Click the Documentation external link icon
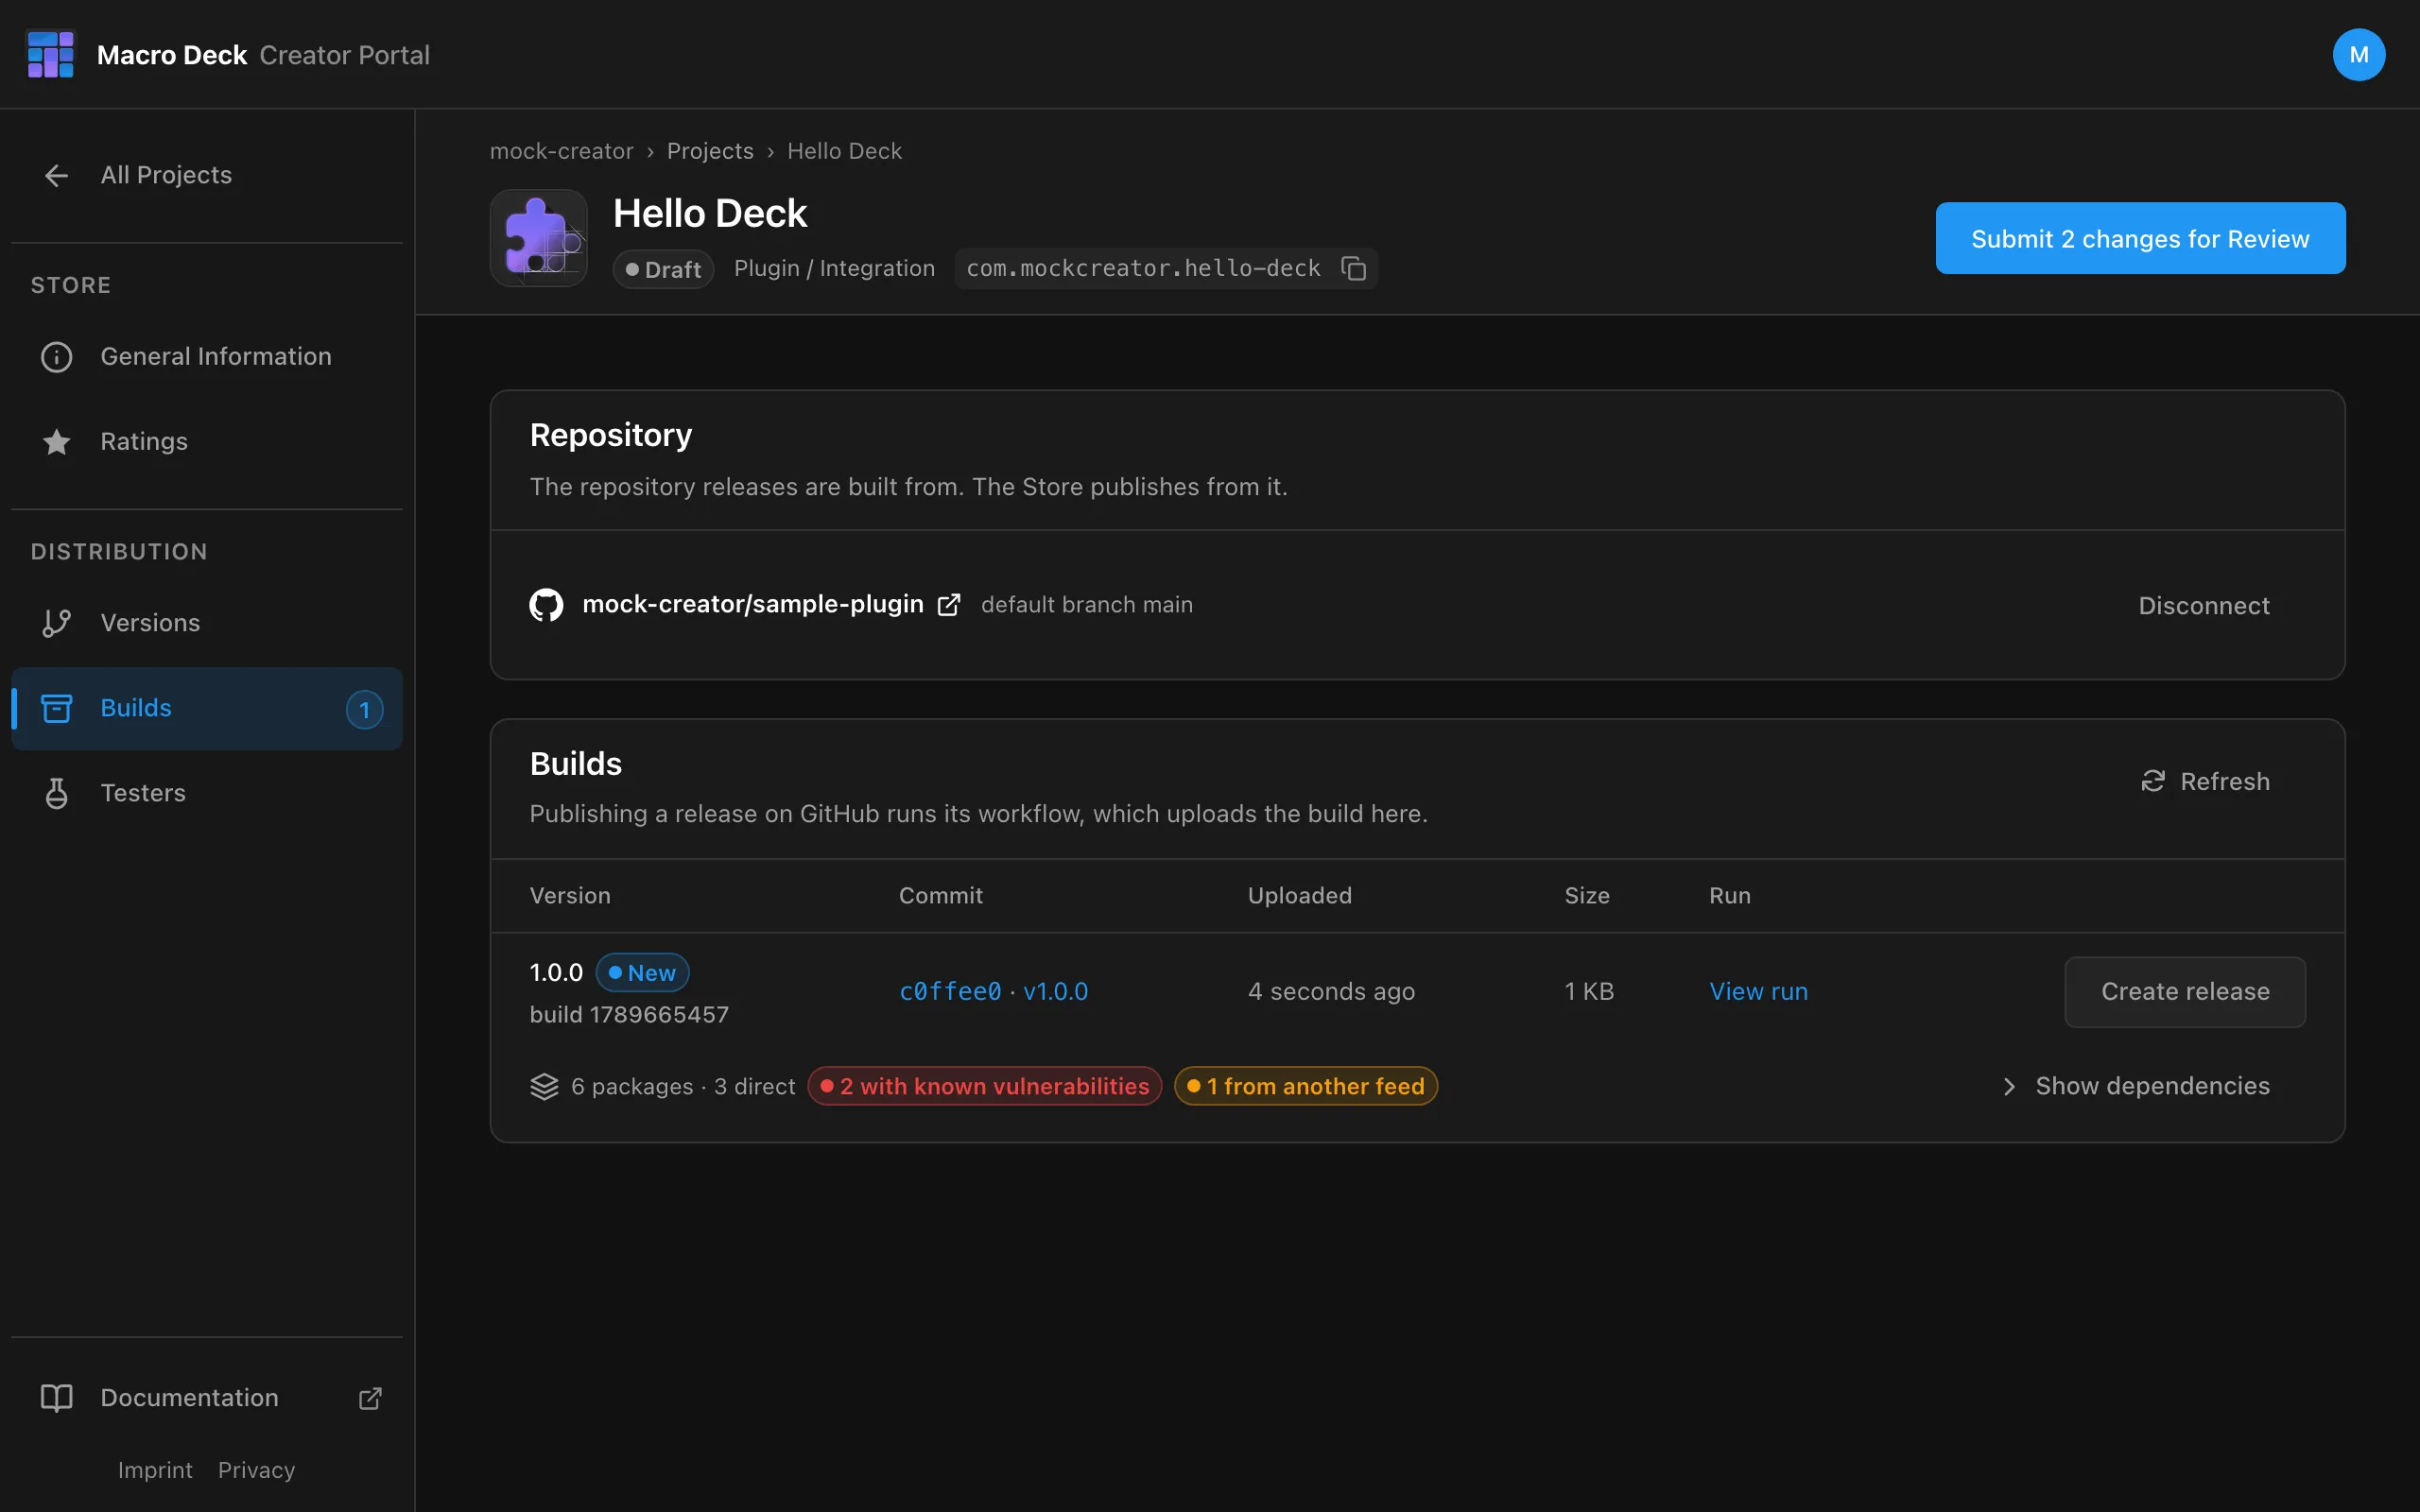This screenshot has width=2420, height=1512. (x=370, y=1398)
